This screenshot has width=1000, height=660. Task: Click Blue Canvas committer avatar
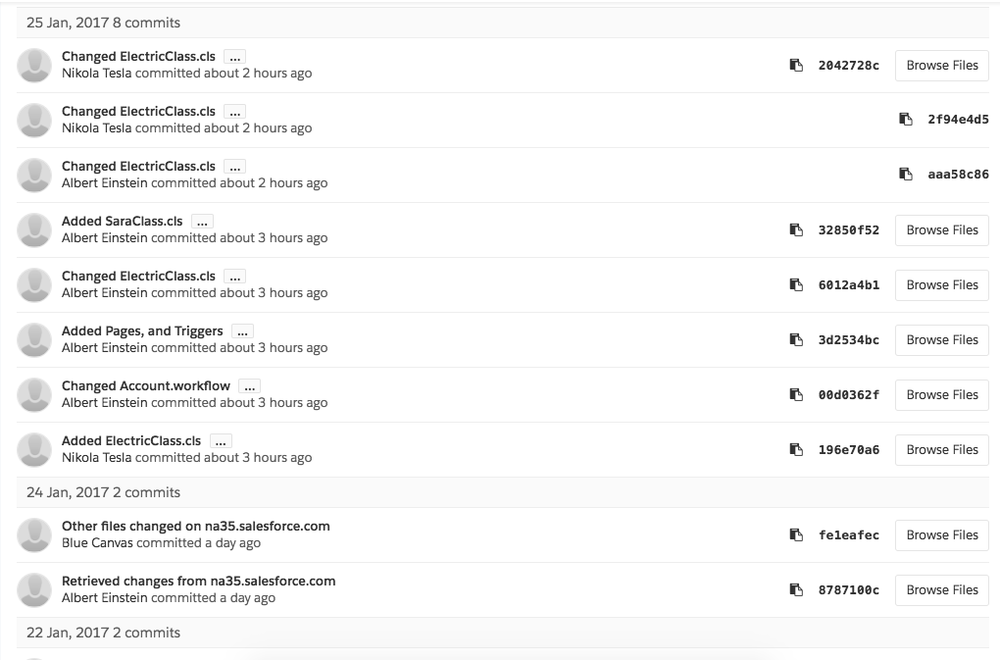pyautogui.click(x=34, y=535)
